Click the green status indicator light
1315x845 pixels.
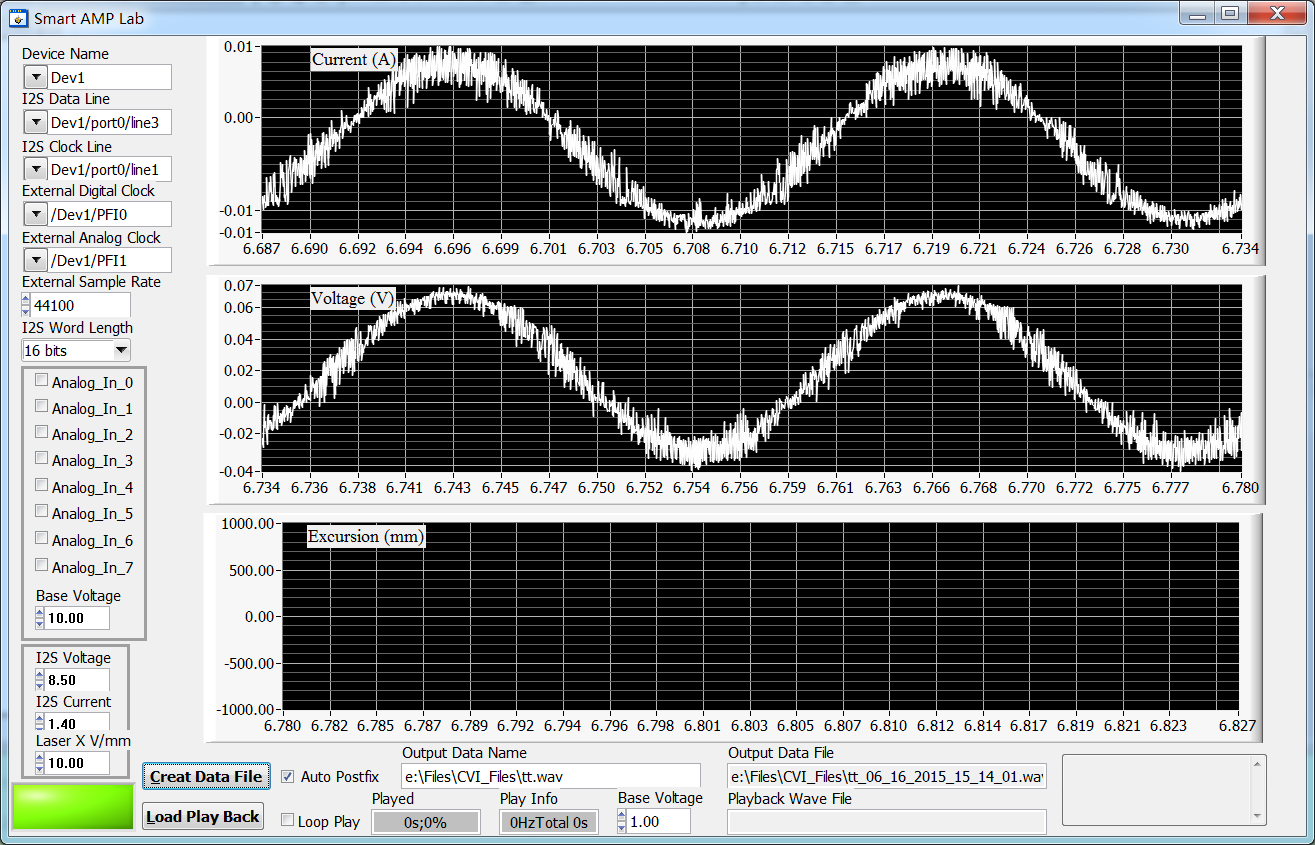(72, 807)
